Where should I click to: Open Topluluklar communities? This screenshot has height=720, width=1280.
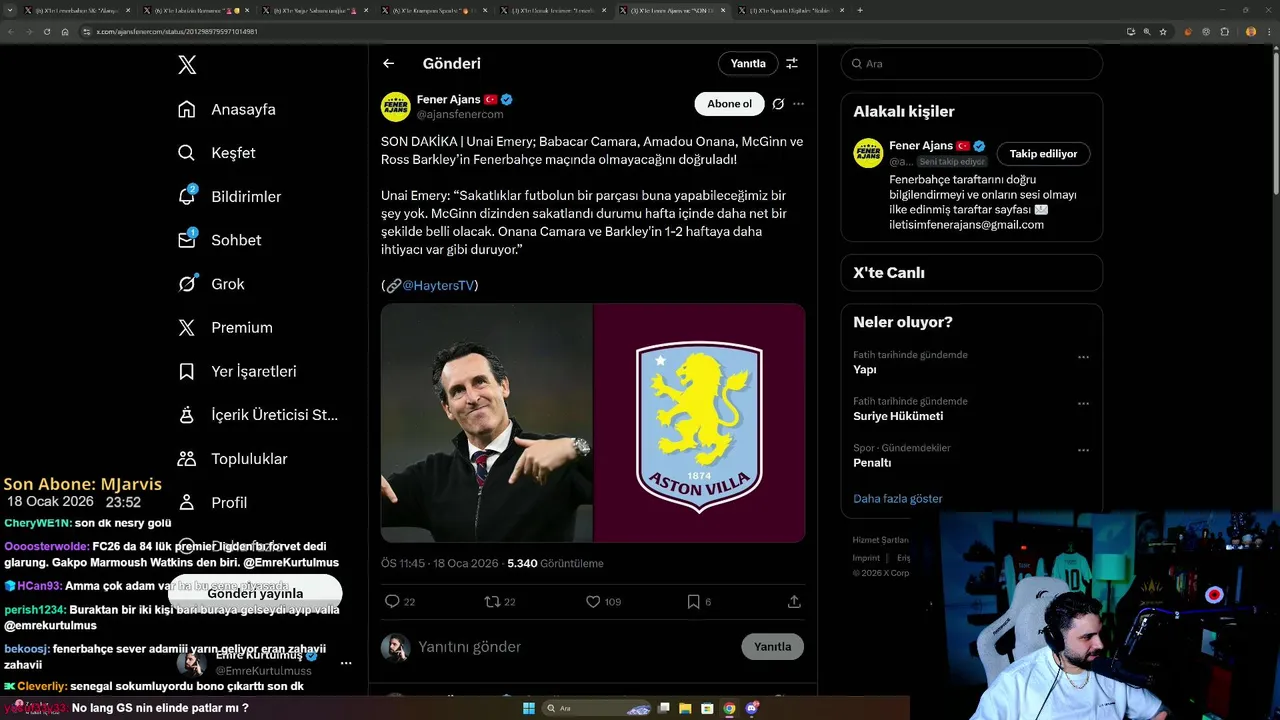232,459
